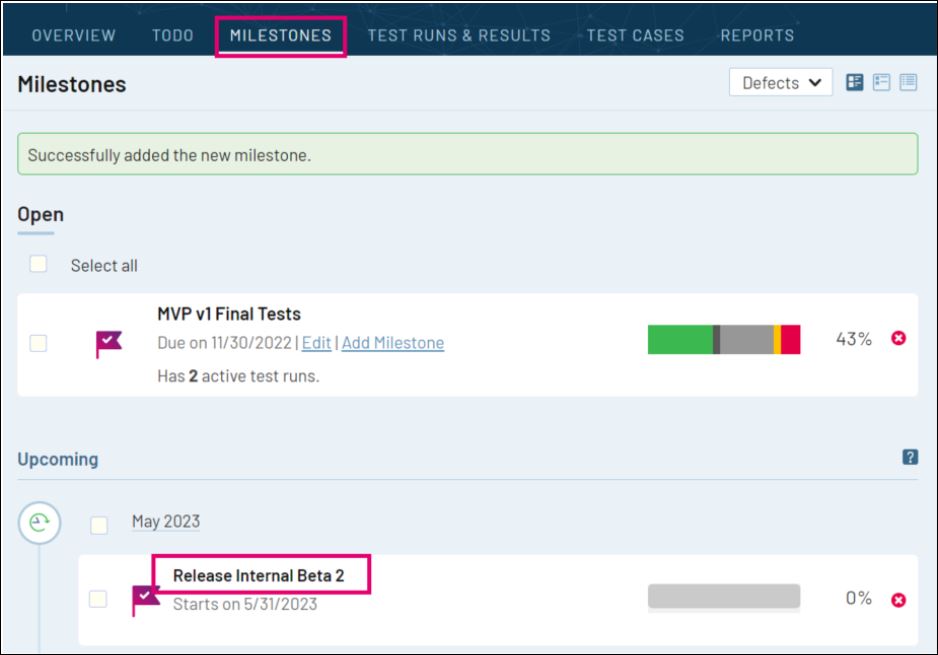
Task: Switch to the compact table view
Action: click(908, 82)
